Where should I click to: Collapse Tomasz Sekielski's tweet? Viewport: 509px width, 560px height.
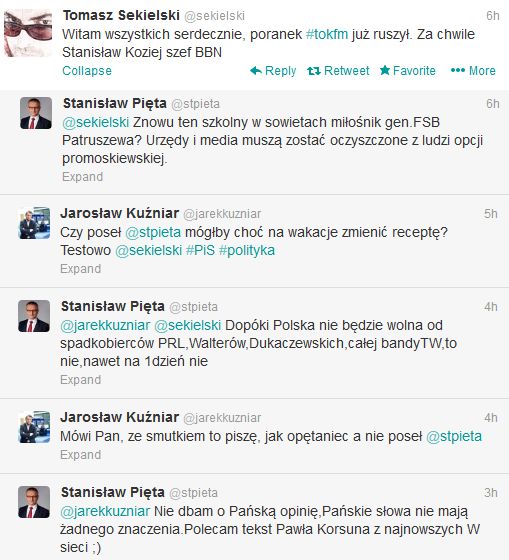(x=87, y=71)
